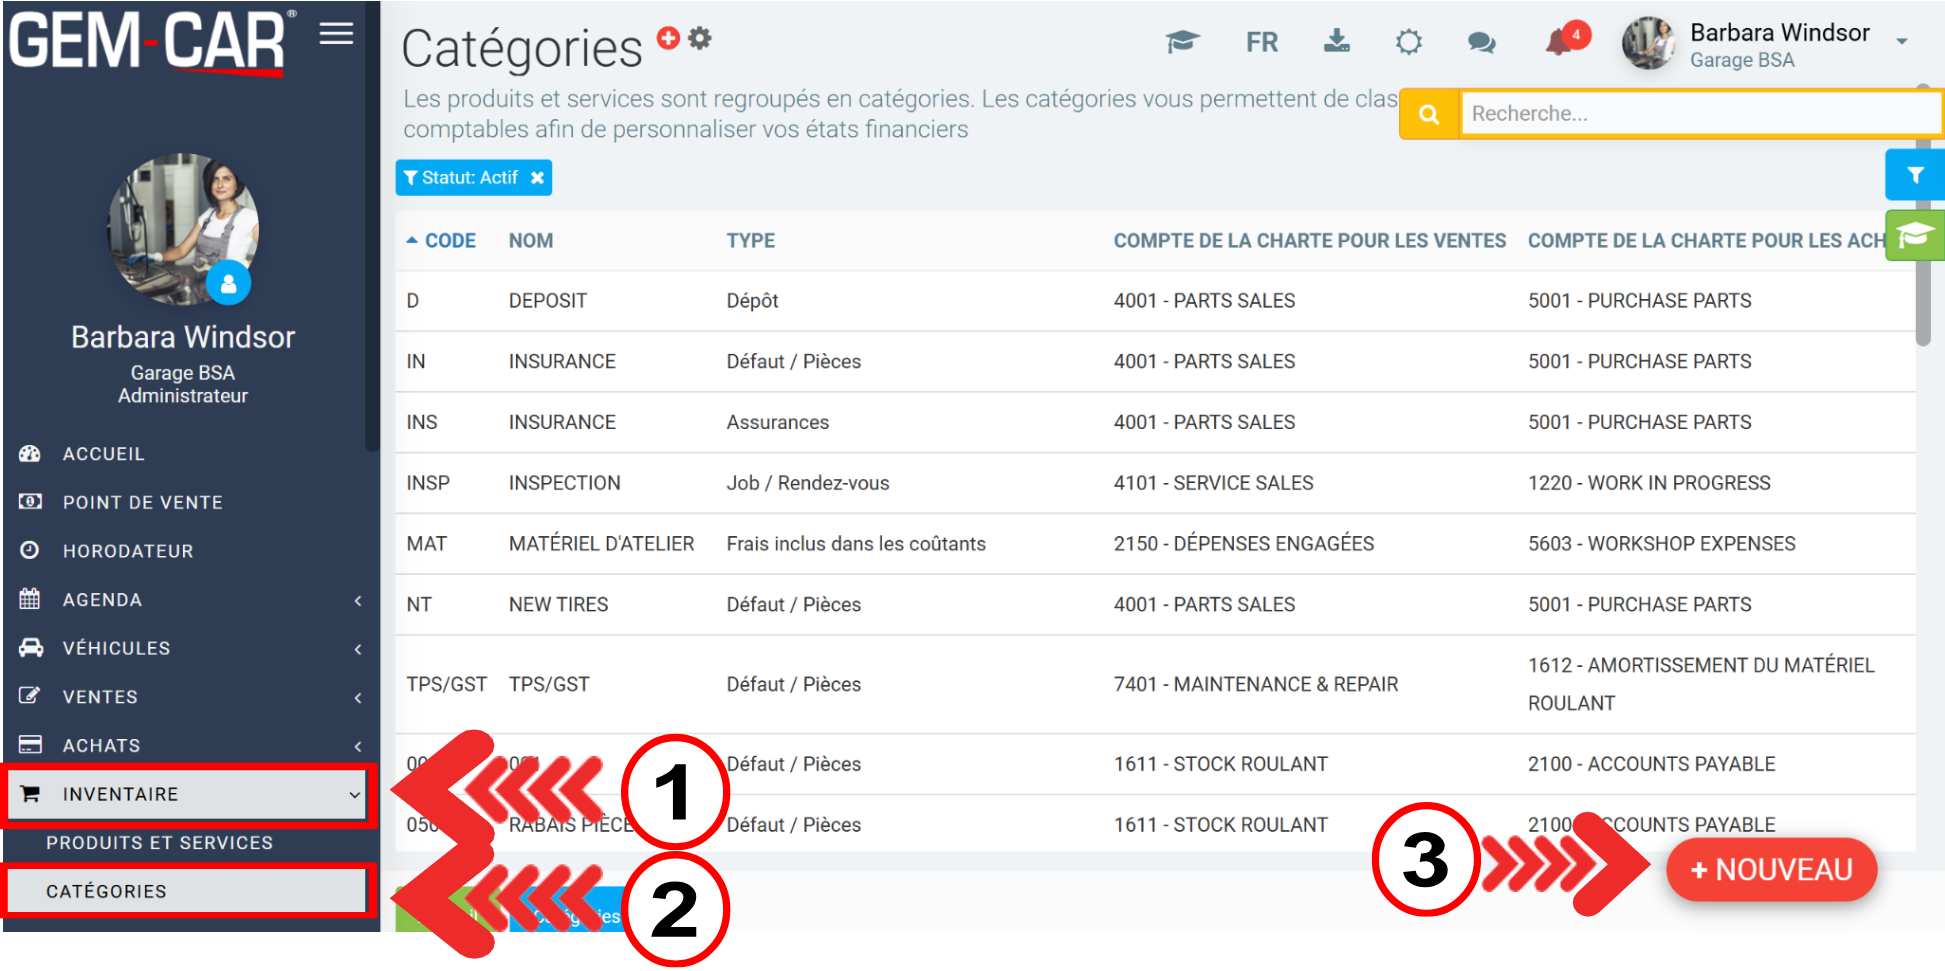1945x971 pixels.
Task: Switch language using the FR toggle
Action: pos(1261,42)
